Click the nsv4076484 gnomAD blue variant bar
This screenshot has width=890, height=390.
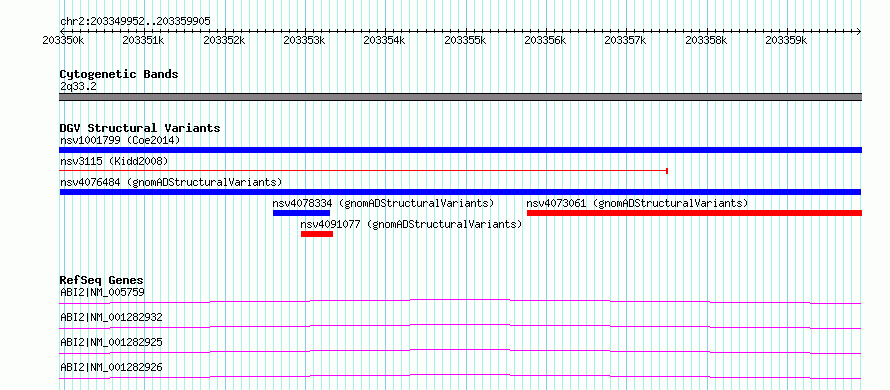click(460, 192)
